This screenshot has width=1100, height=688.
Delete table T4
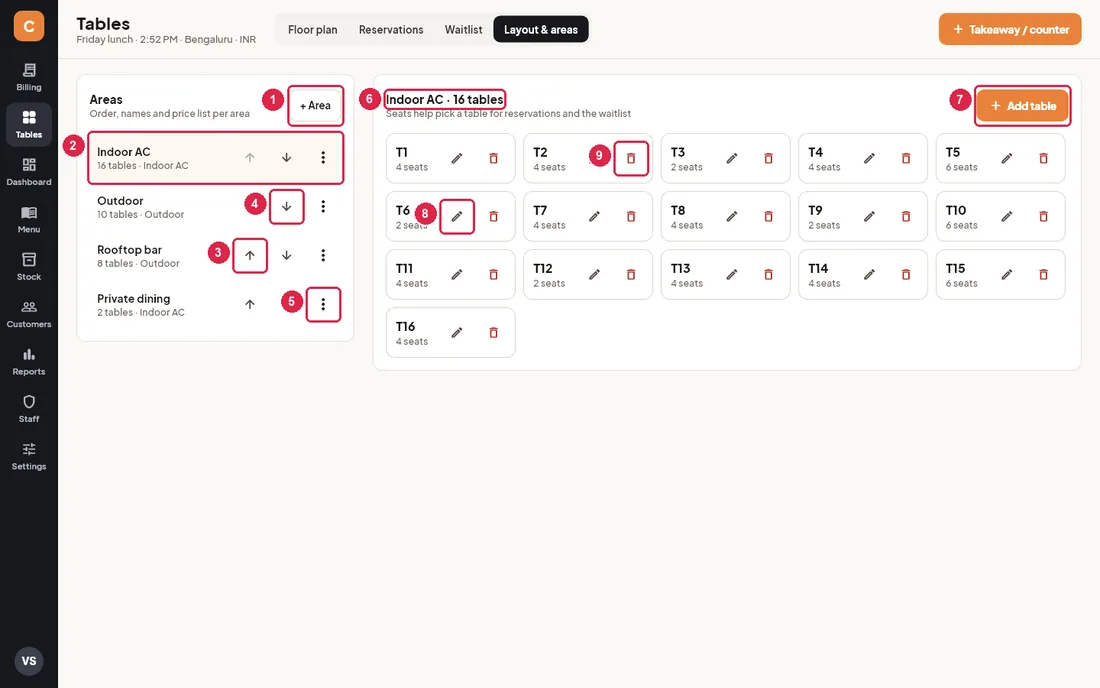[x=906, y=158]
